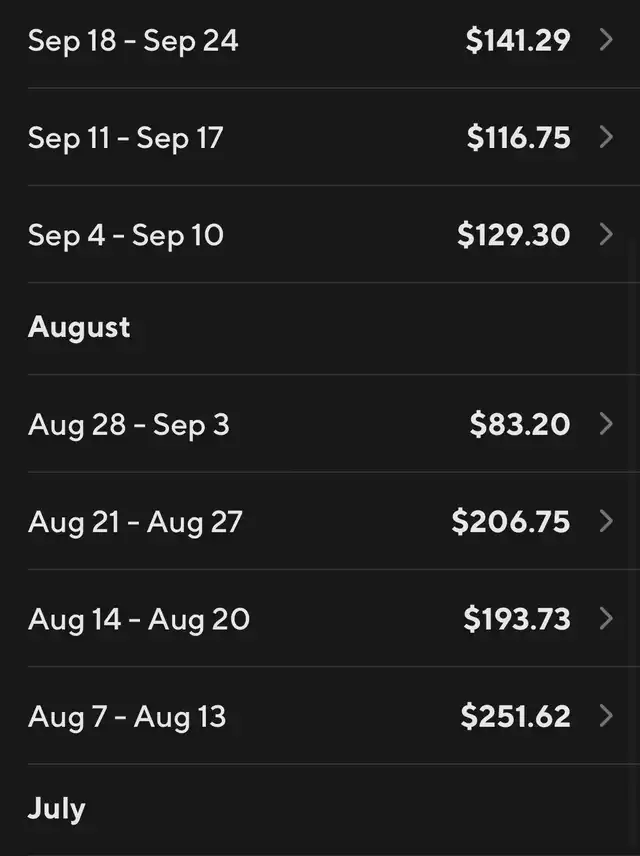
Task: Tap chevron next to $129.30
Action: [606, 235]
